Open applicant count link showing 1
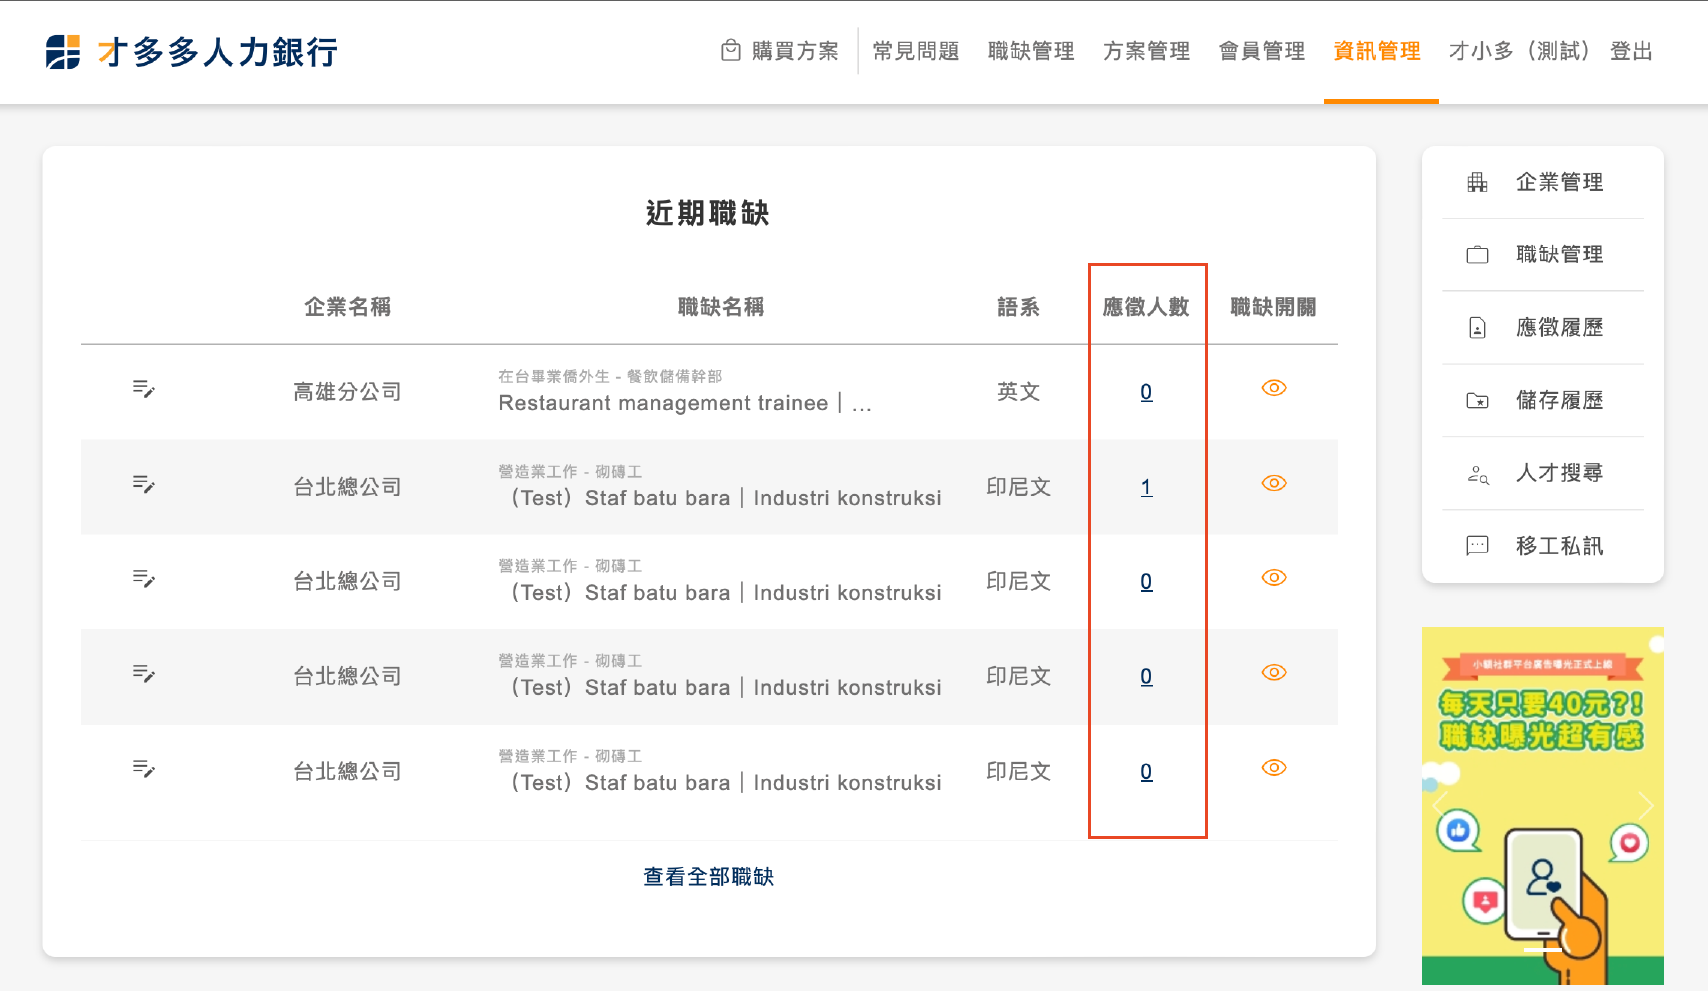 [x=1146, y=487]
